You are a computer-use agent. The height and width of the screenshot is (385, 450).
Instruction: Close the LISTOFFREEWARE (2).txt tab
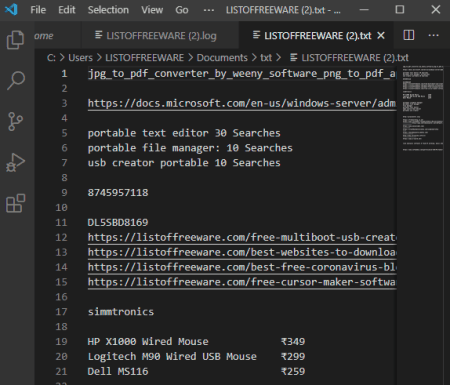coord(381,35)
